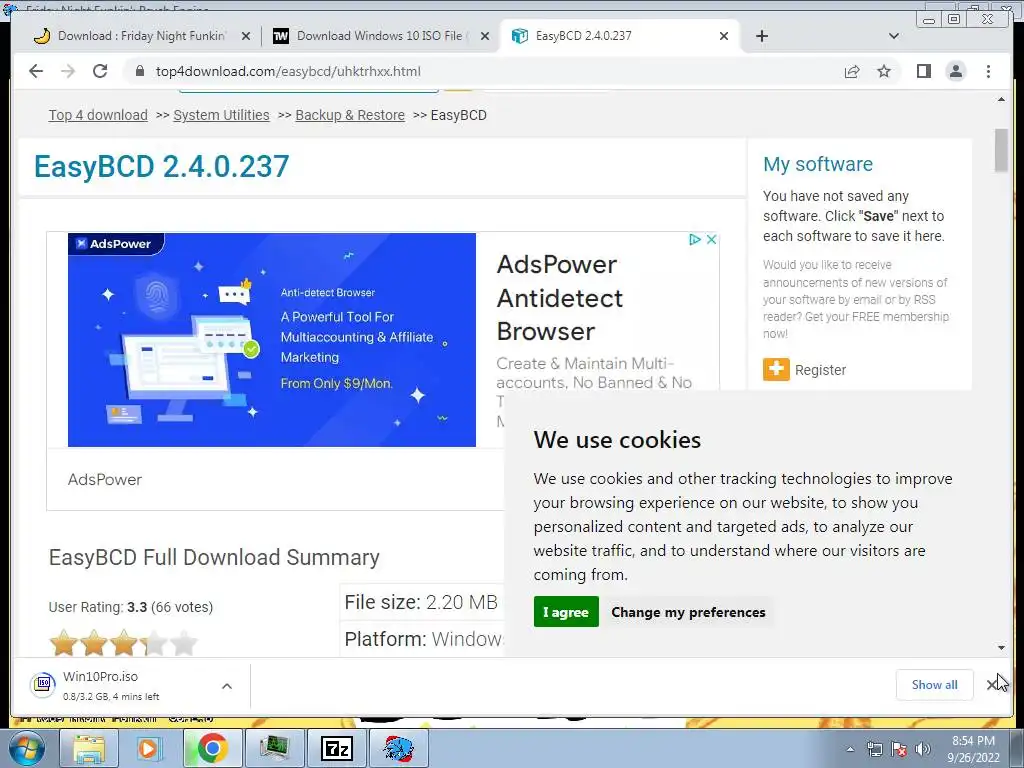Open the system monitor taskbar icon
The height and width of the screenshot is (768, 1024).
click(x=274, y=748)
